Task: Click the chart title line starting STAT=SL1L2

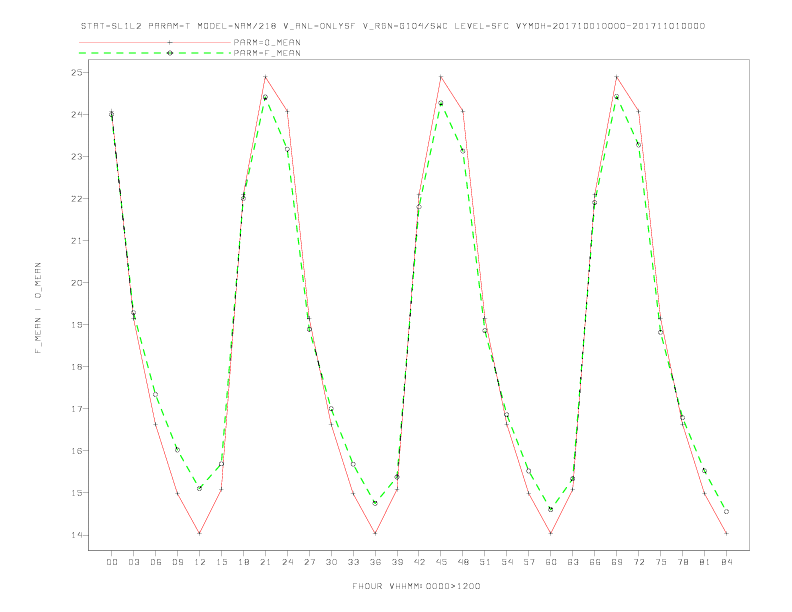Action: (x=392, y=26)
